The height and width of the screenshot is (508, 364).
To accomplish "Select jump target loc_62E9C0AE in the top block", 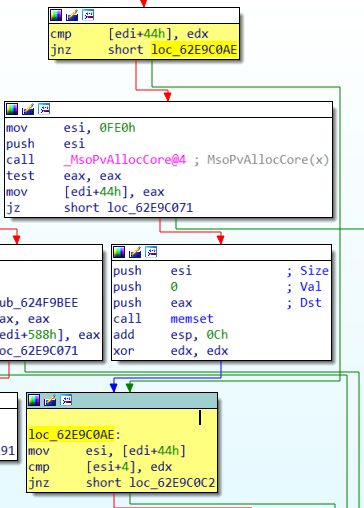I will tap(194, 50).
